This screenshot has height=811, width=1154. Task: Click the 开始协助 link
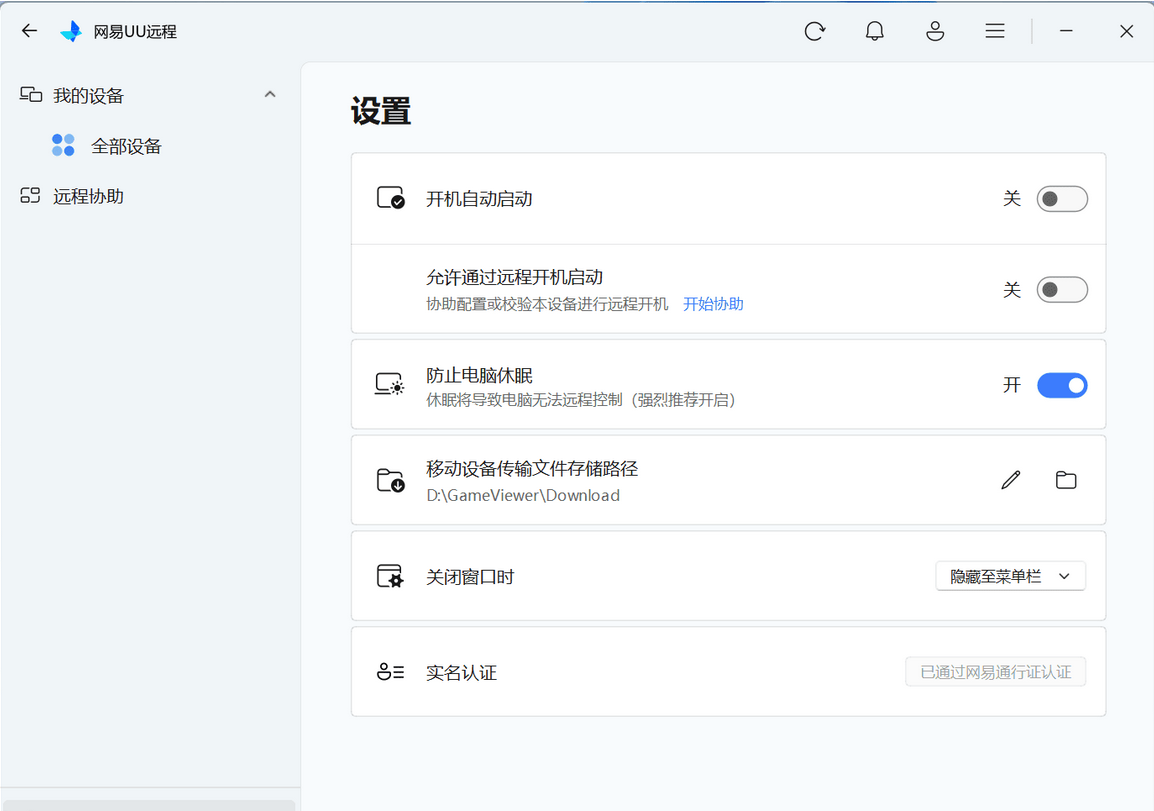pos(713,303)
